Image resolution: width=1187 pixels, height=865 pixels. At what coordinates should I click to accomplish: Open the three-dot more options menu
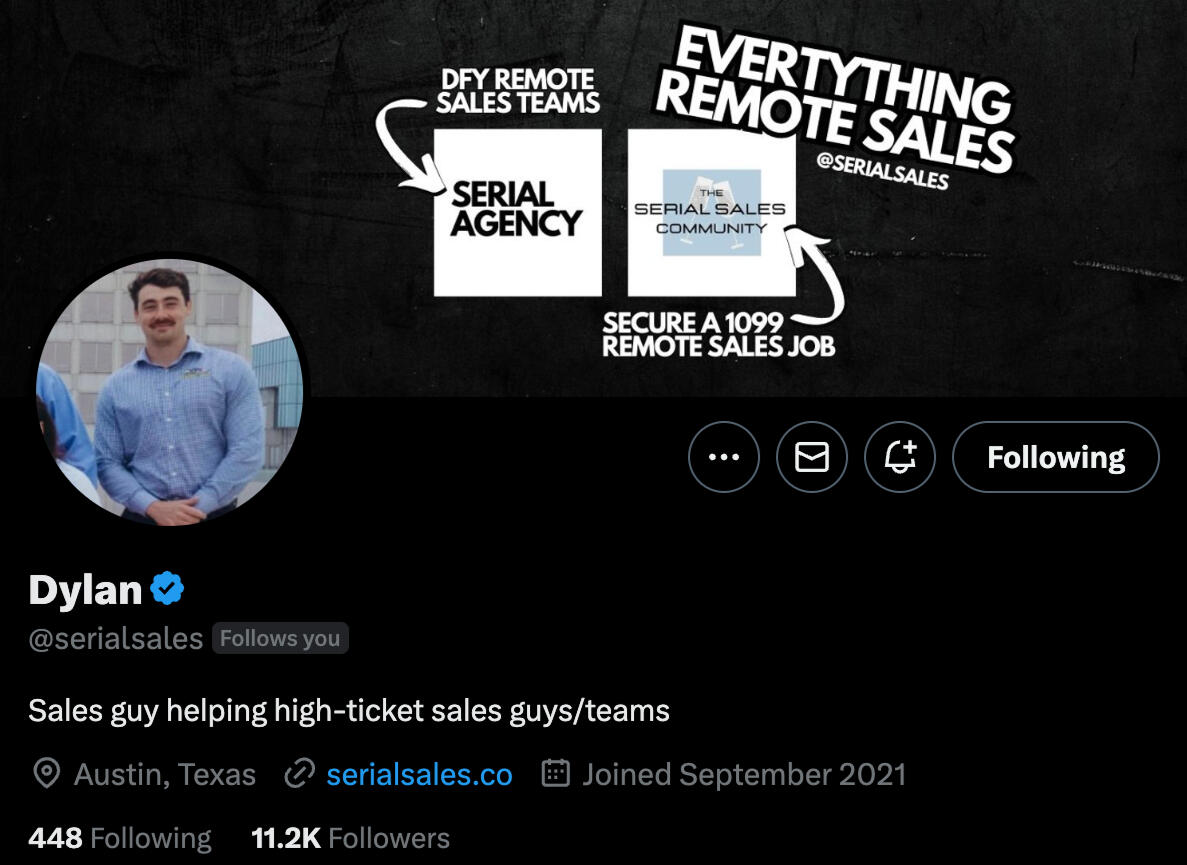(723, 457)
